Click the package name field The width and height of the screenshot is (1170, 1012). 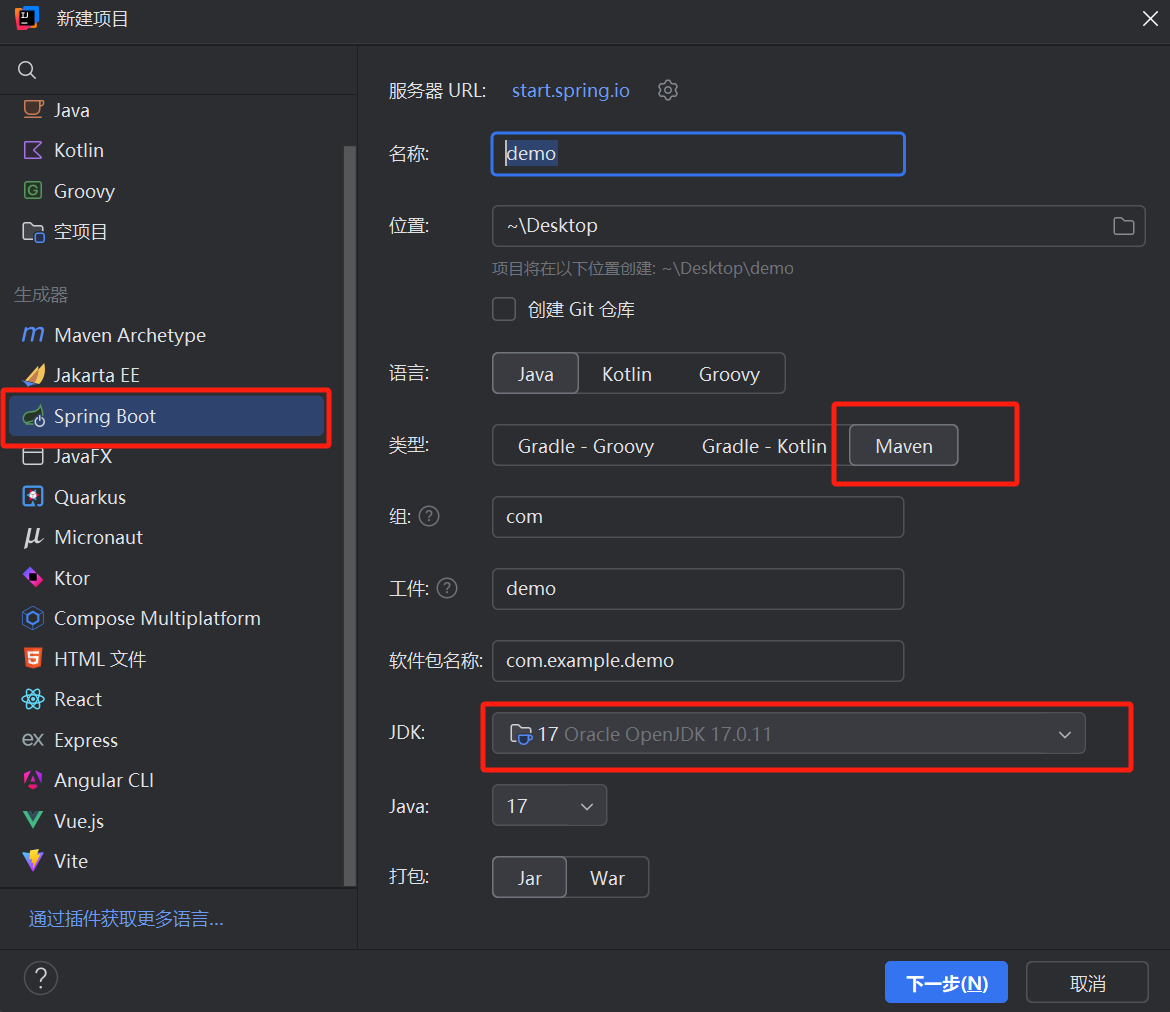[x=698, y=660]
